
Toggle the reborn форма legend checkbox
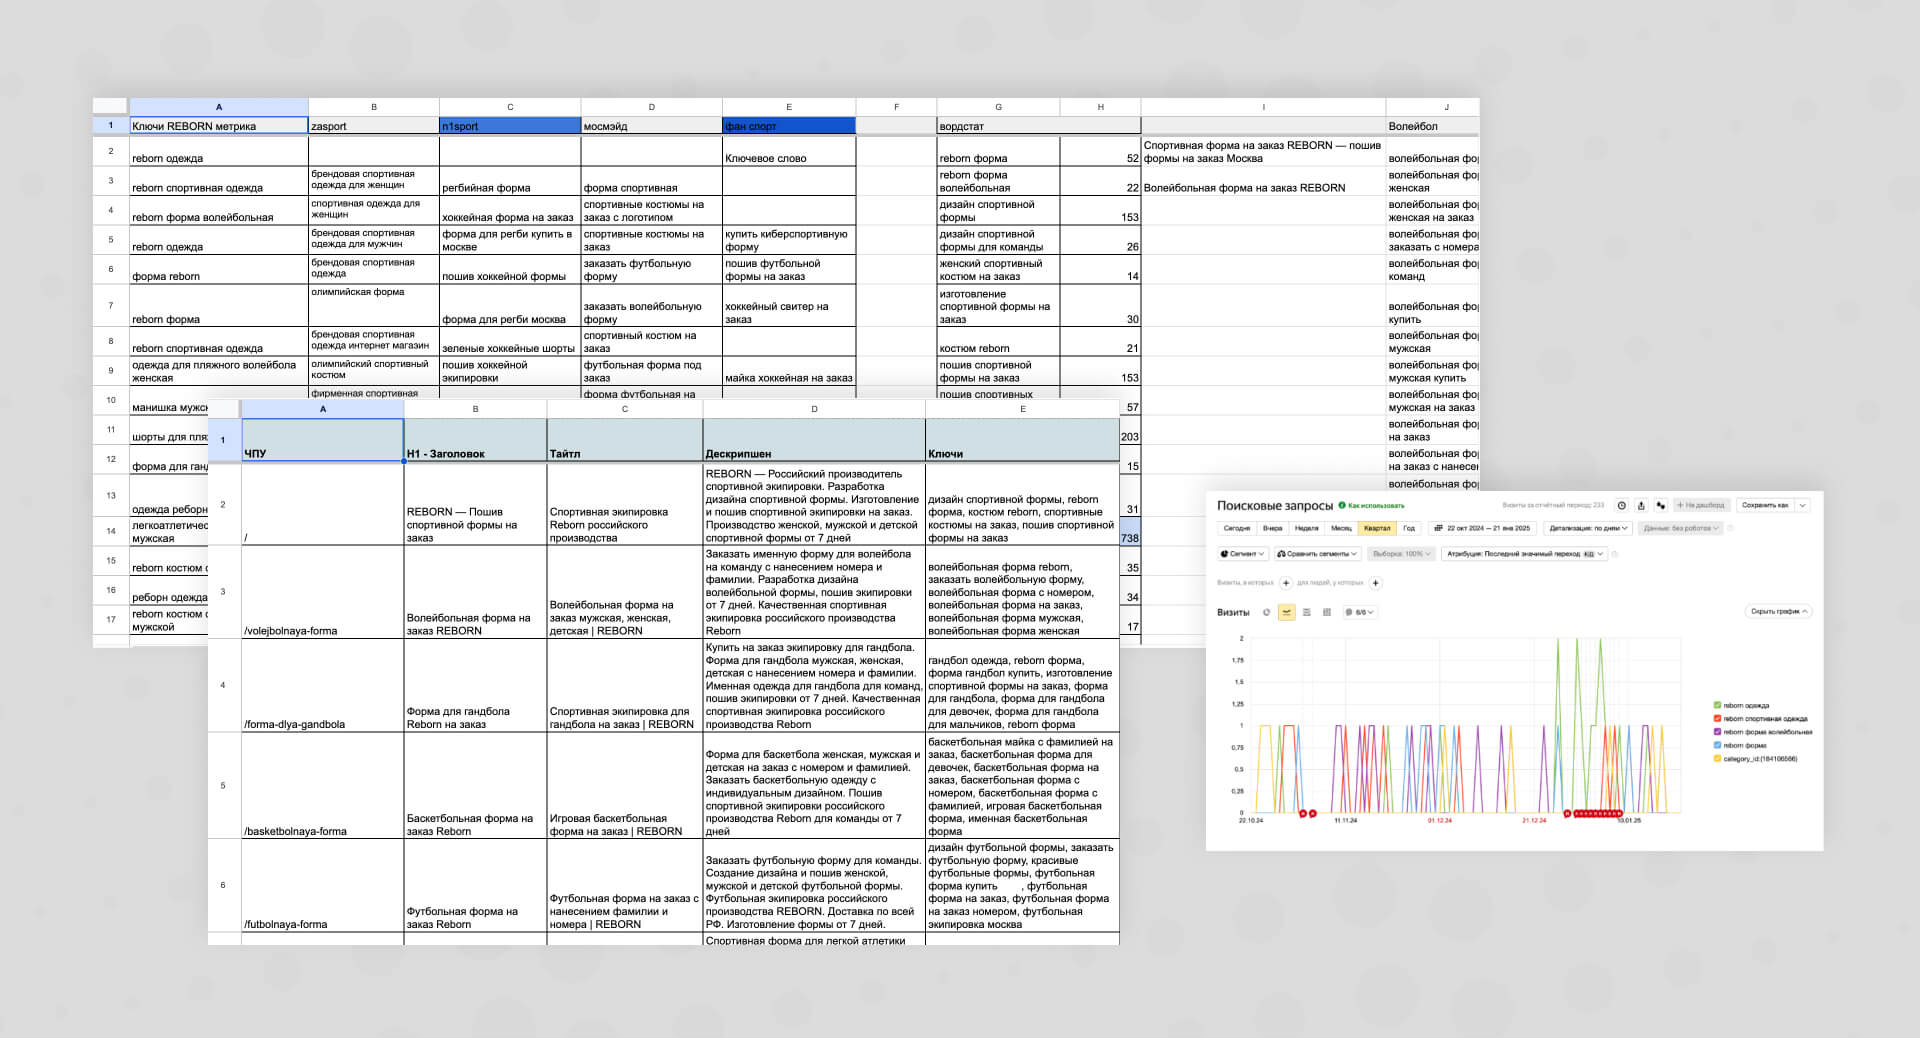pos(1717,746)
